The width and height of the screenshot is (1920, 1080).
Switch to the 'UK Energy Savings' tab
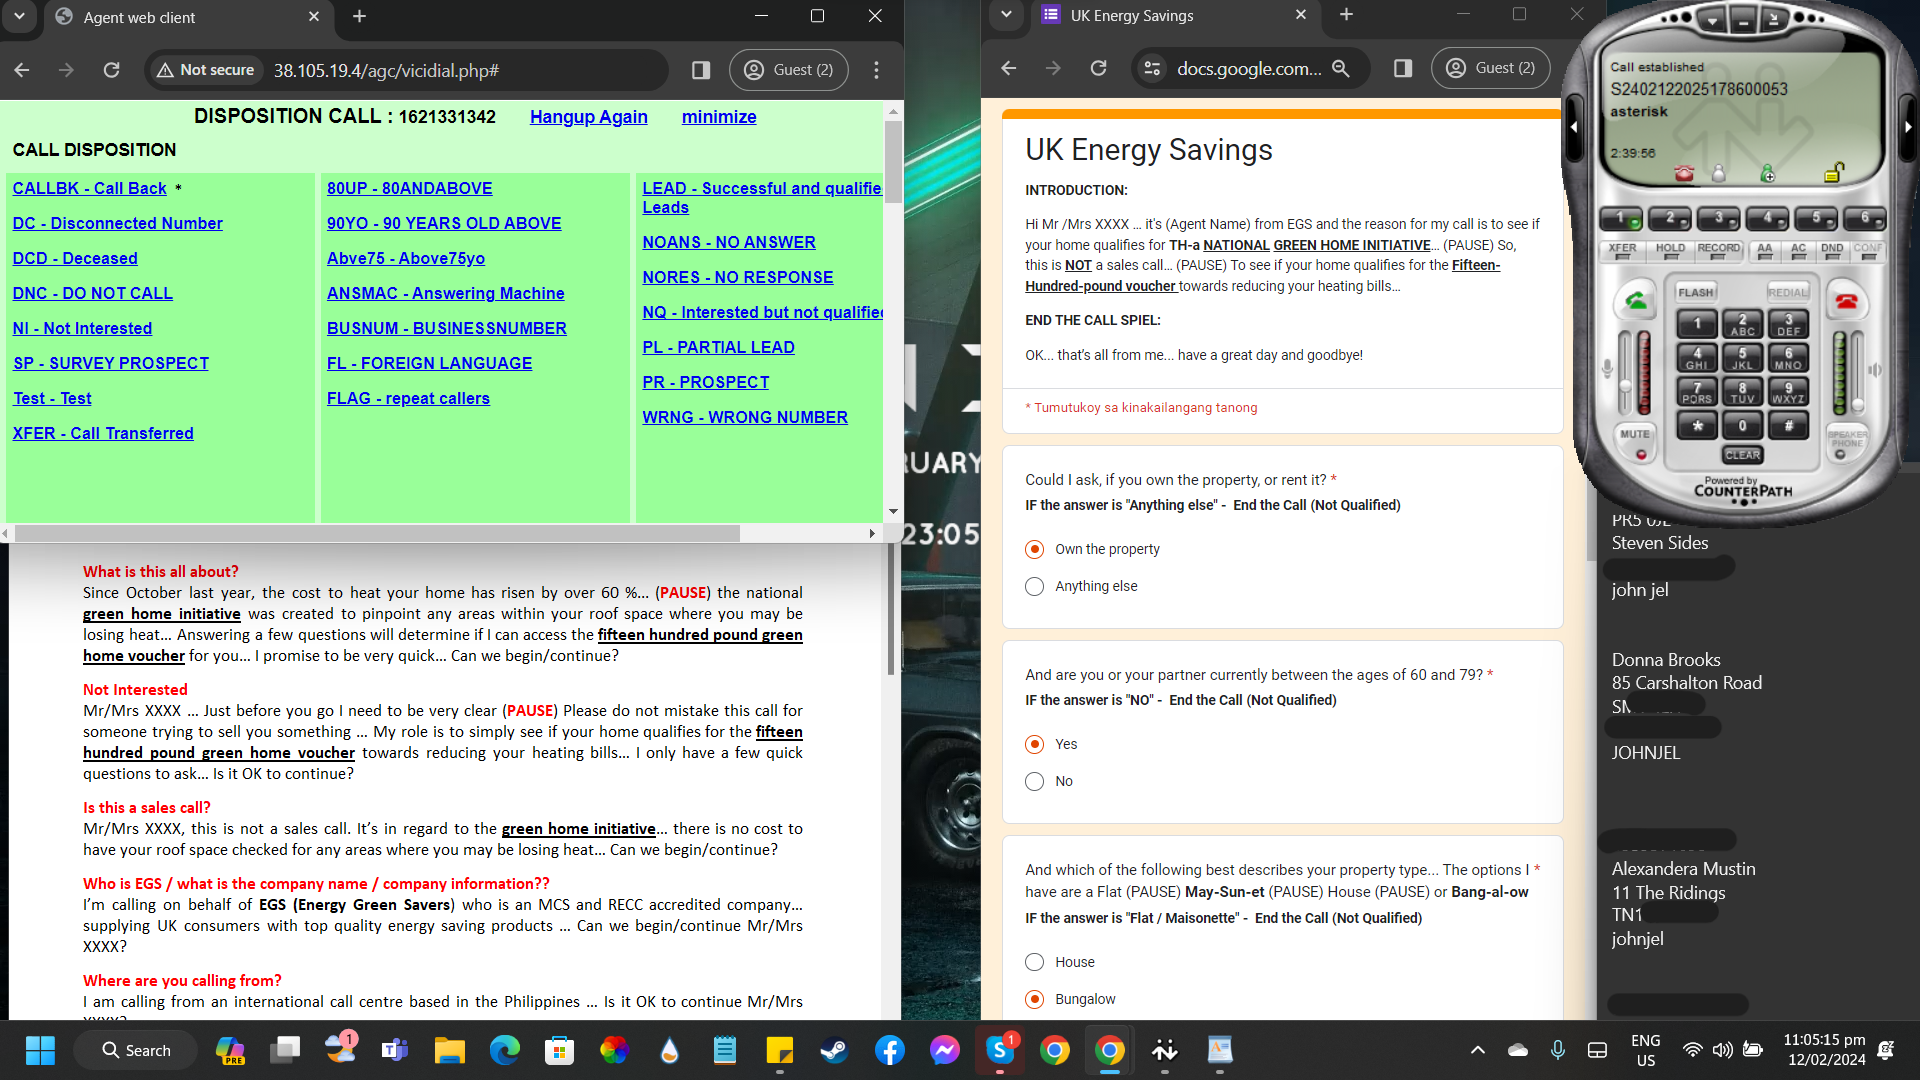(1130, 15)
